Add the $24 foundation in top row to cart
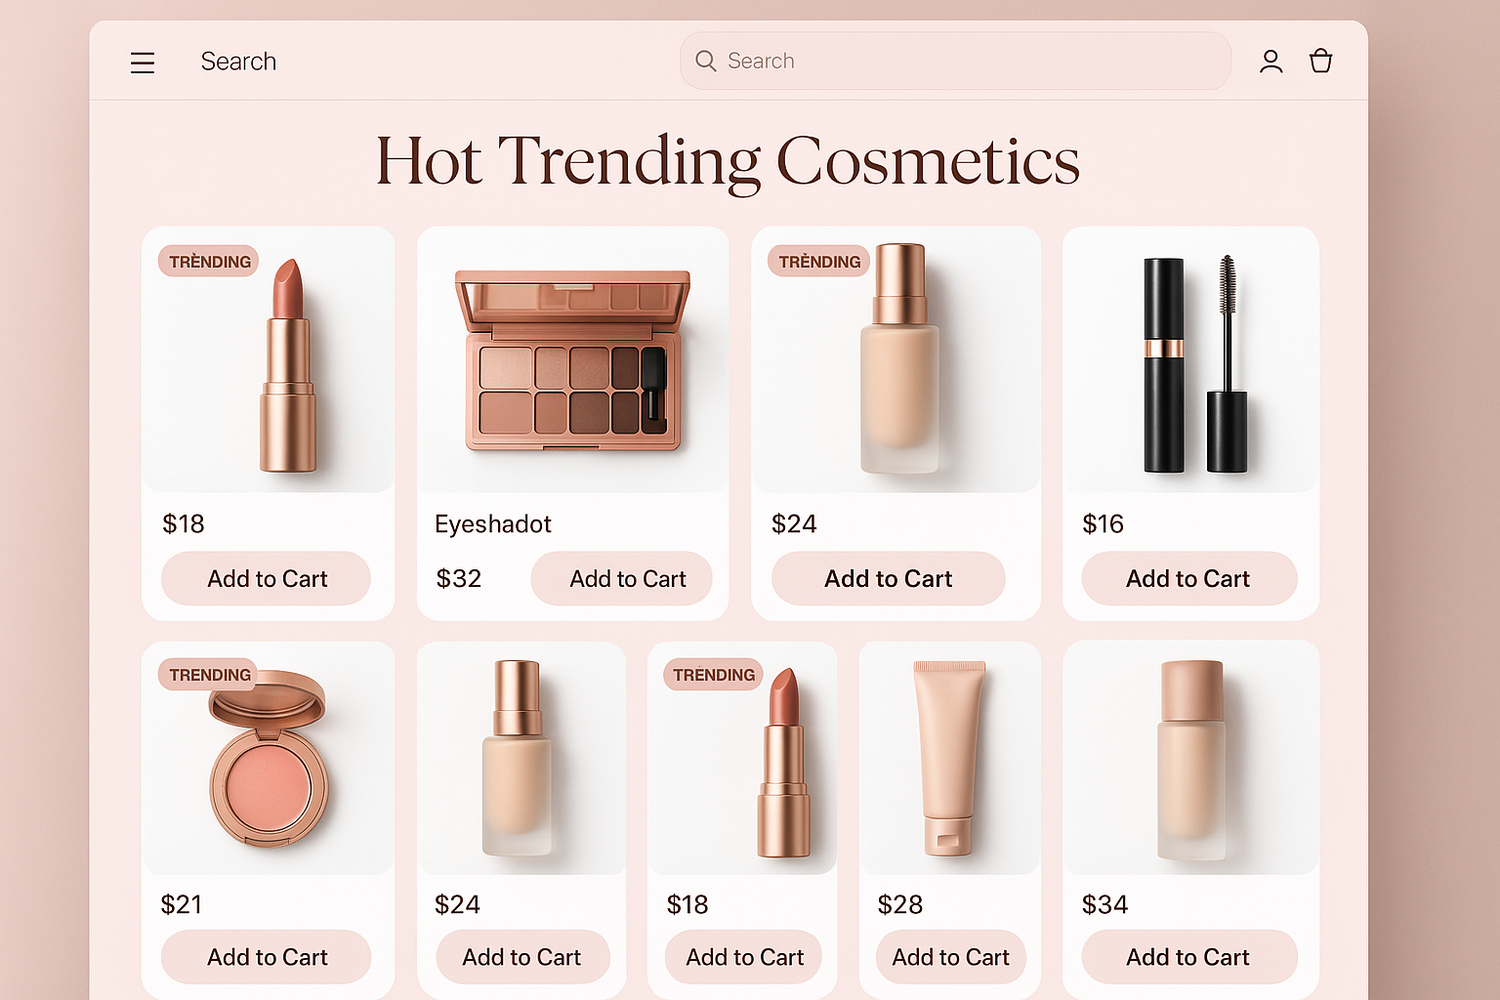Screen dimensions: 1500x1000 pos(888,578)
